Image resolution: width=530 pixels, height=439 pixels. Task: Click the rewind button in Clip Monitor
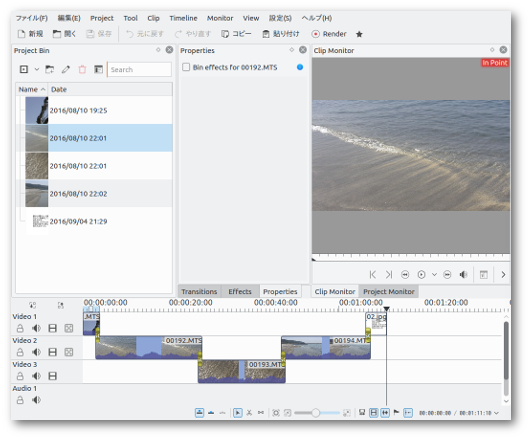[x=405, y=274]
